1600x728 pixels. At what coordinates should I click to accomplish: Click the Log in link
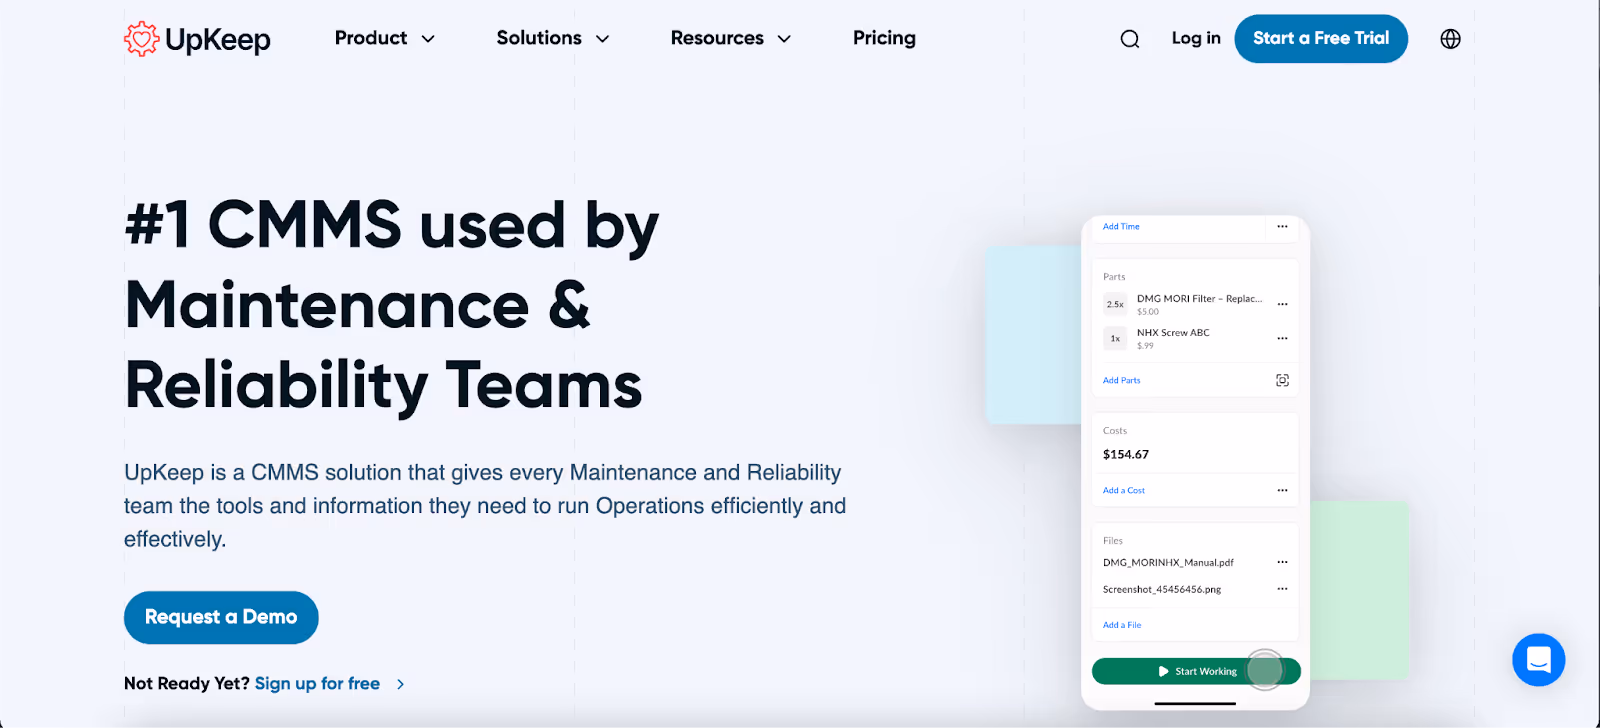(x=1196, y=38)
